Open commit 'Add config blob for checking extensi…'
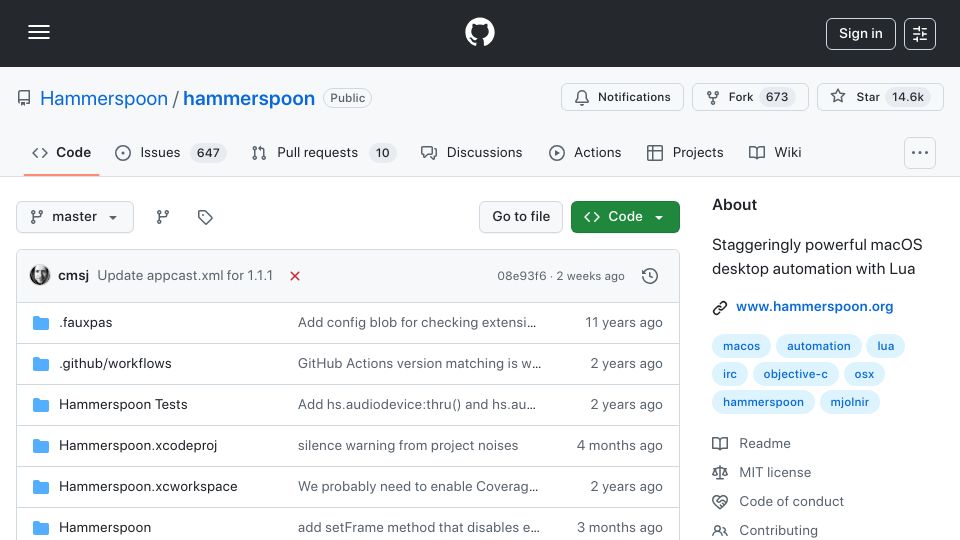Image resolution: width=960 pixels, height=540 pixels. tap(417, 323)
